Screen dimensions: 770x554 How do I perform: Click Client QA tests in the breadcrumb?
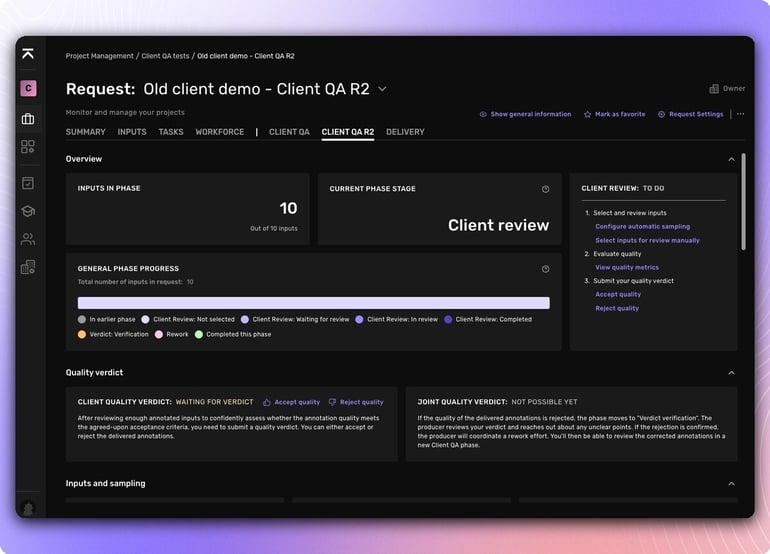(165, 56)
